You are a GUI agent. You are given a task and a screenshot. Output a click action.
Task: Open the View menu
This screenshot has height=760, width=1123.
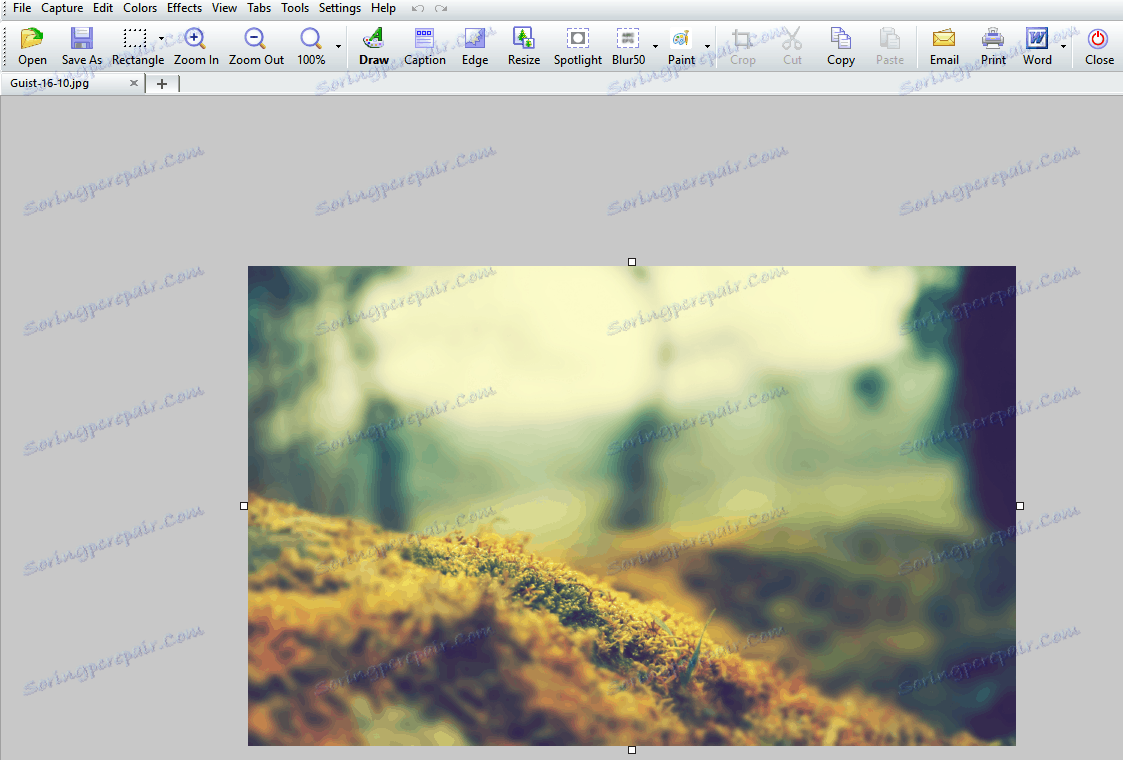coord(224,8)
